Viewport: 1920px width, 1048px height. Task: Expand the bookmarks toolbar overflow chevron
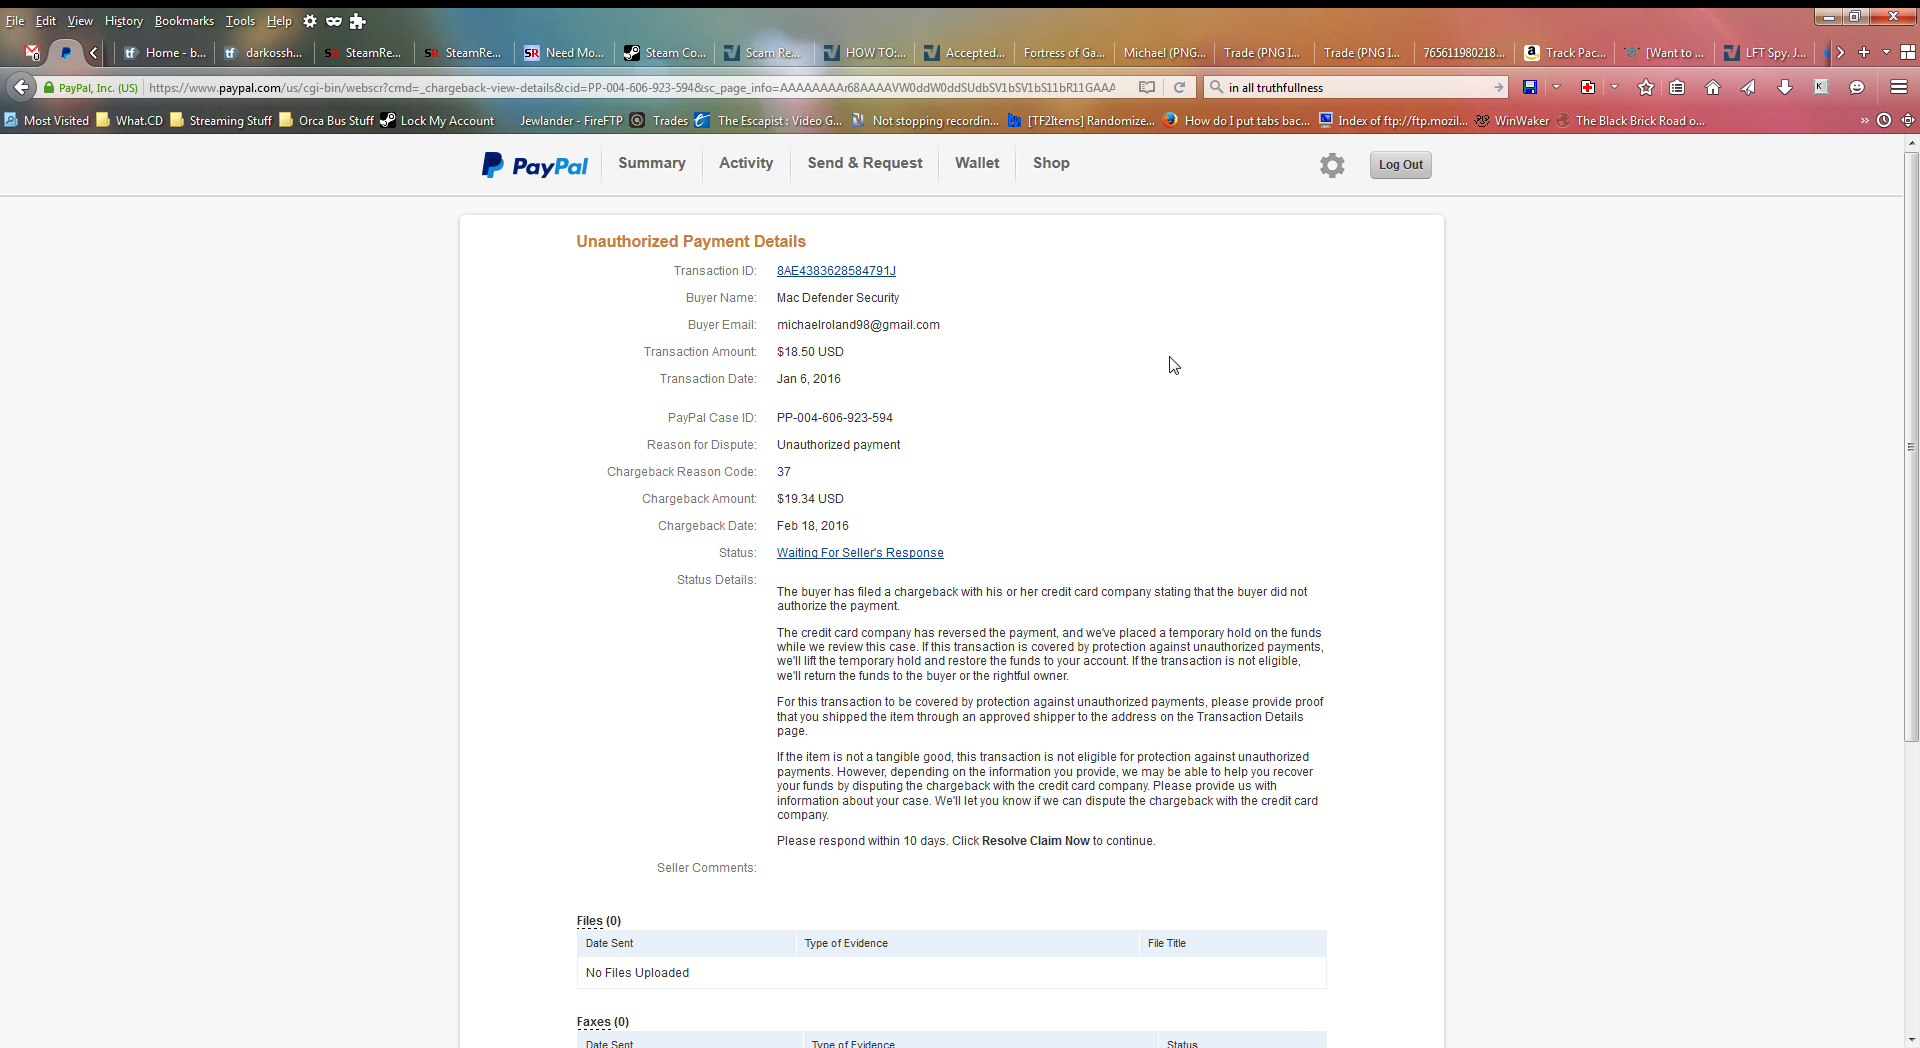pyautogui.click(x=1864, y=121)
